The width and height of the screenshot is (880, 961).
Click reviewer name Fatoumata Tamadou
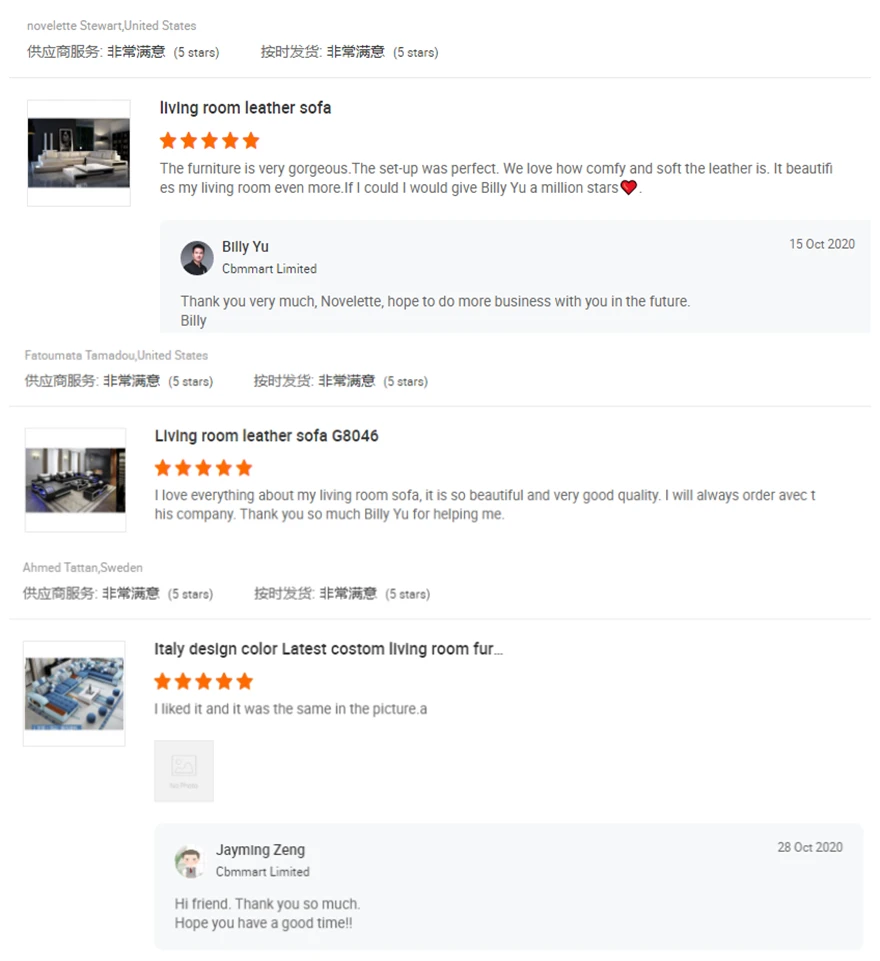(116, 355)
